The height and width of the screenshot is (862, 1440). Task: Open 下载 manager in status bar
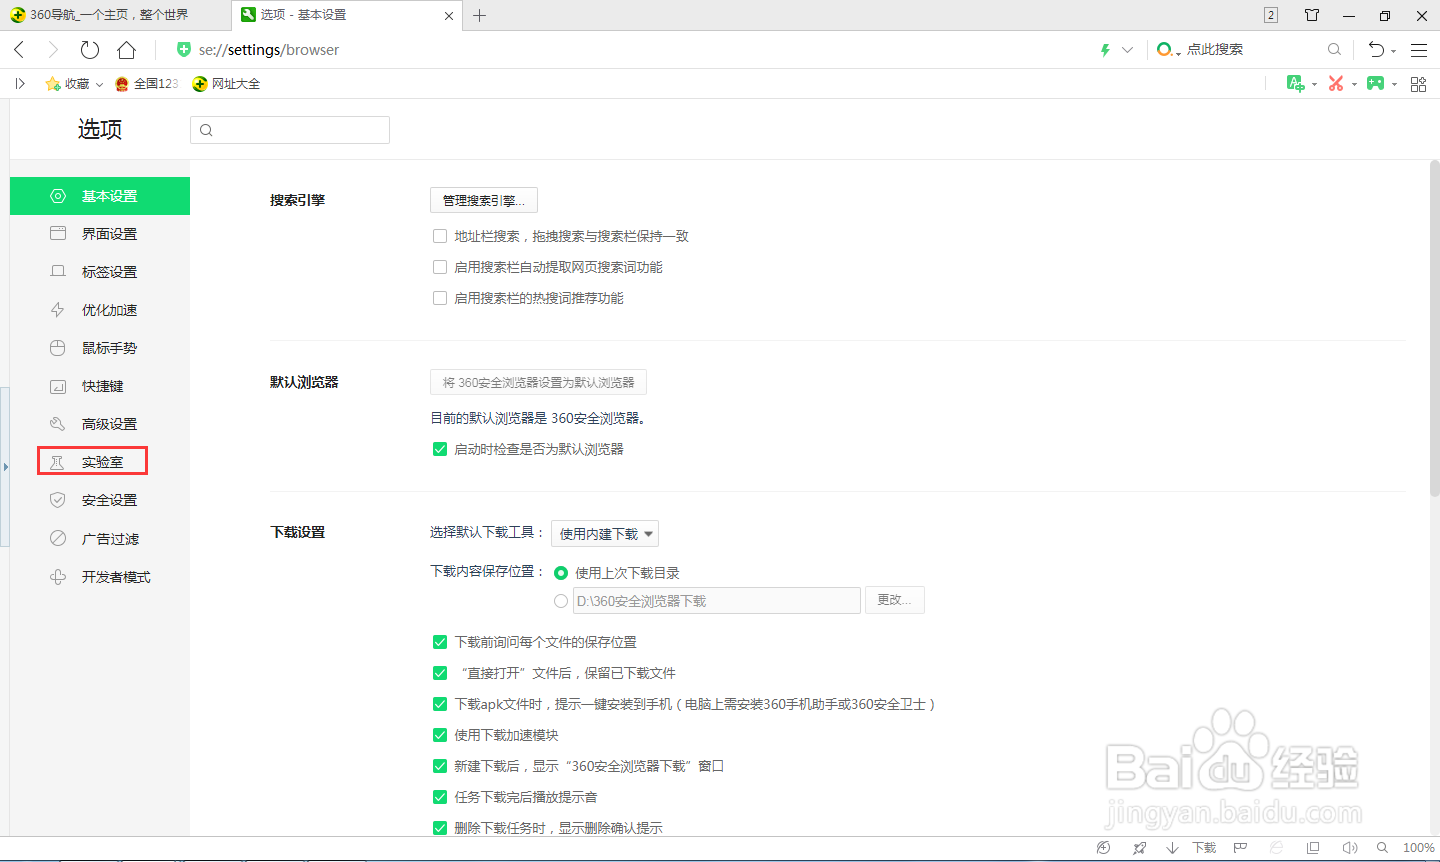[1192, 848]
